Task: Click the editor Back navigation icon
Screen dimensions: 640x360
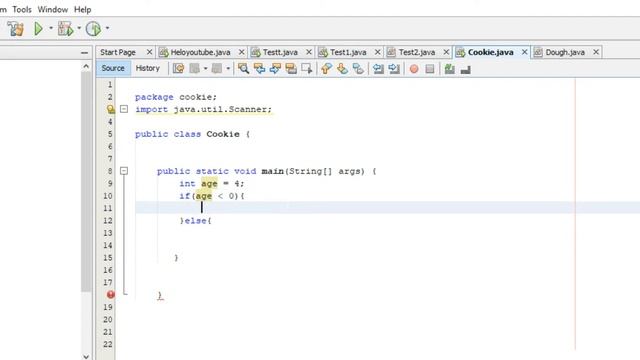Action: click(x=195, y=69)
